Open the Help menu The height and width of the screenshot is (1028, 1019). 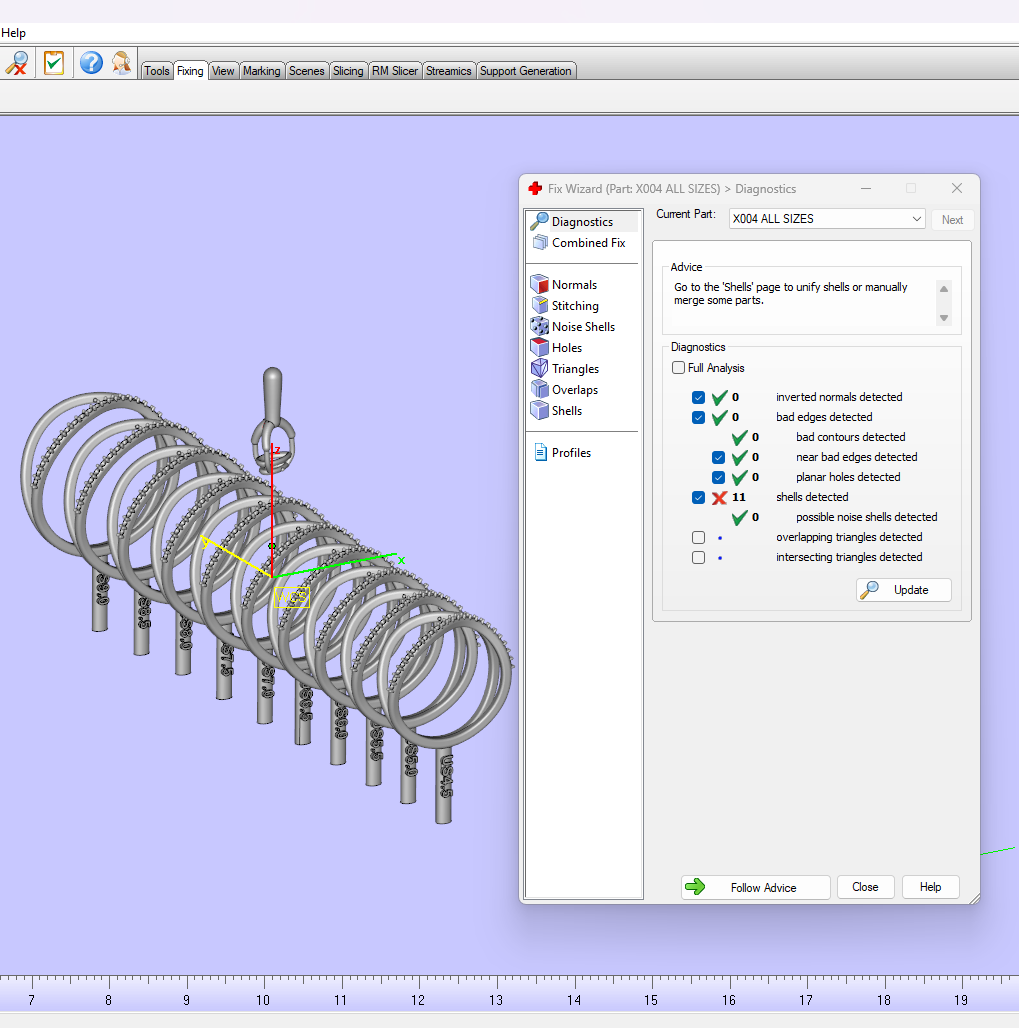14,33
